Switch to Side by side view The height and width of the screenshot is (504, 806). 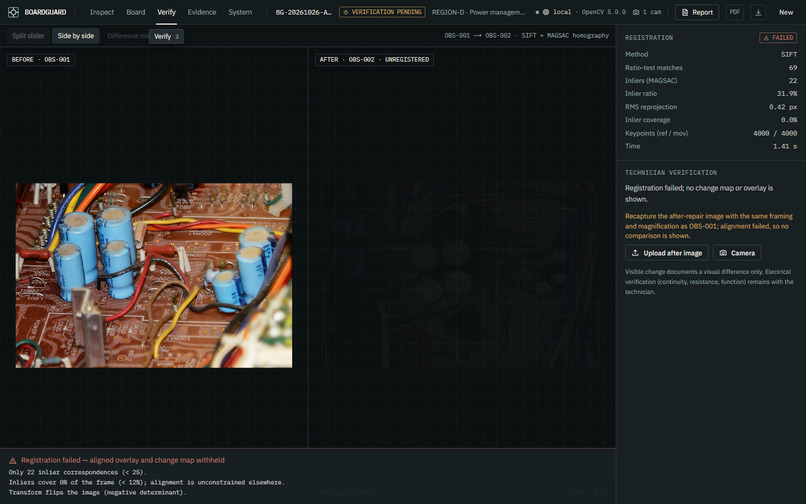(x=76, y=35)
